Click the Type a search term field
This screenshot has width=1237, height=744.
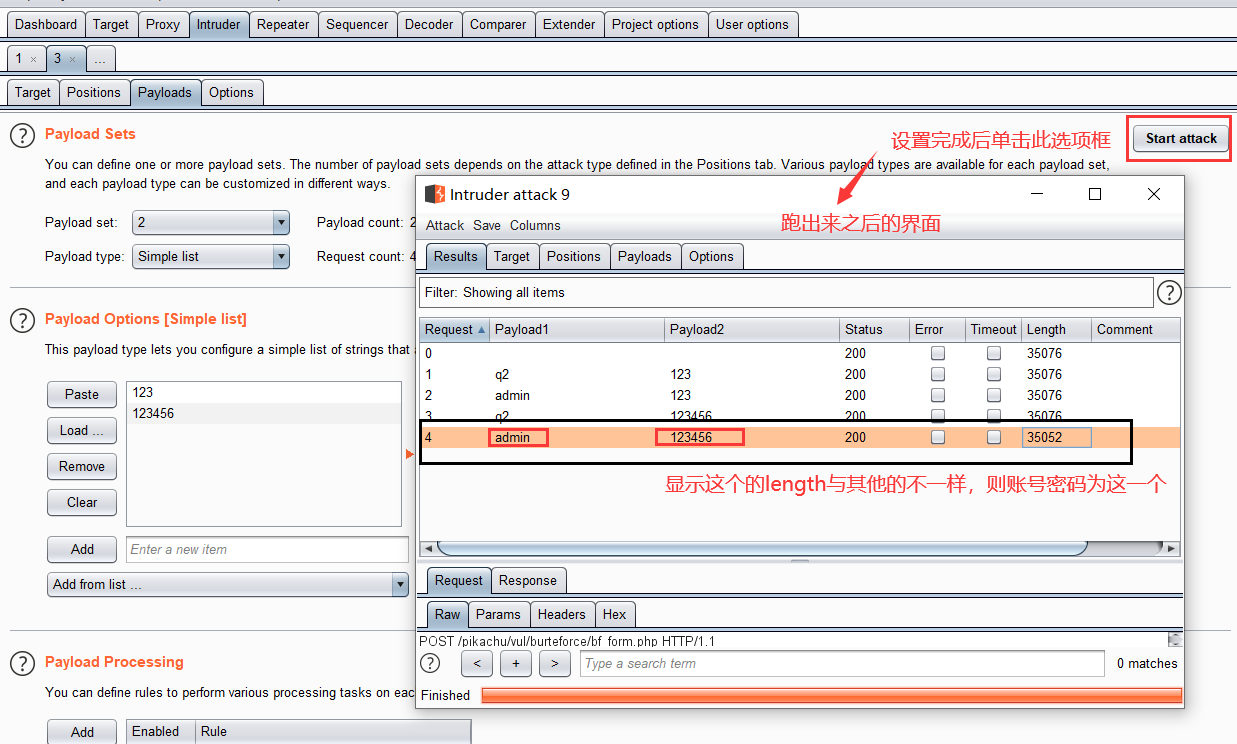pyautogui.click(x=842, y=663)
